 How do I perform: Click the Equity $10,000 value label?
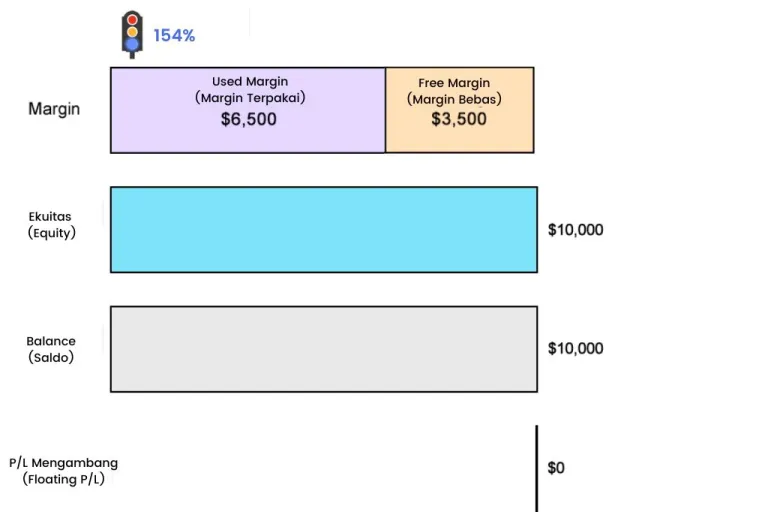pos(576,230)
